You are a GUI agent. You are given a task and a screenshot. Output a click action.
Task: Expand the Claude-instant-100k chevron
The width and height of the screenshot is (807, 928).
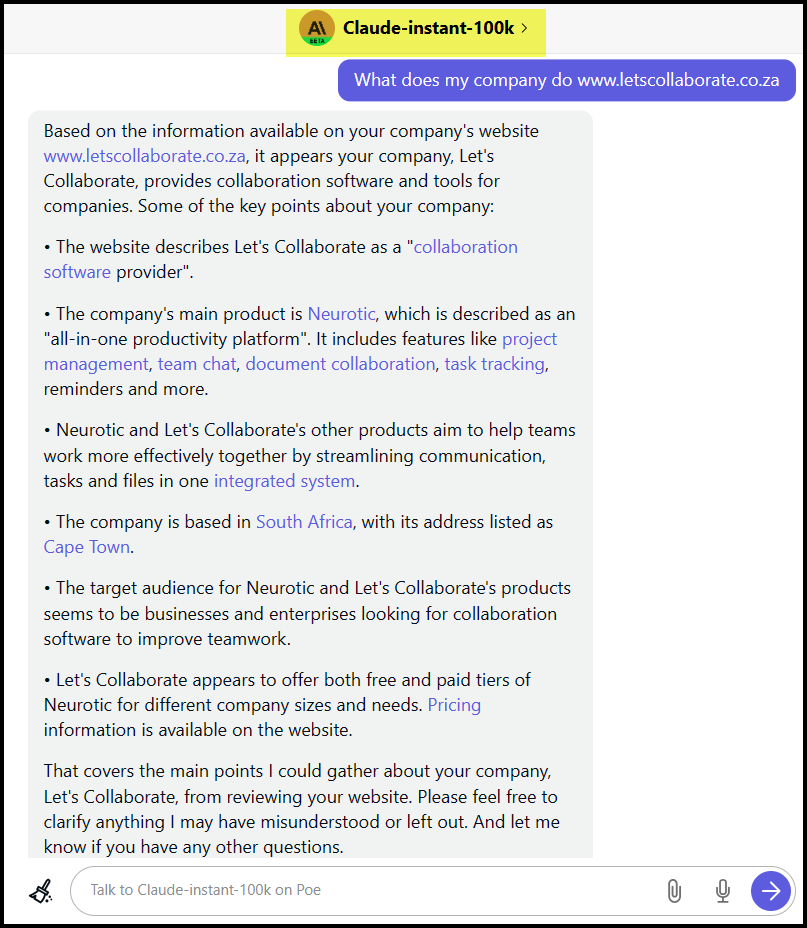click(x=524, y=28)
